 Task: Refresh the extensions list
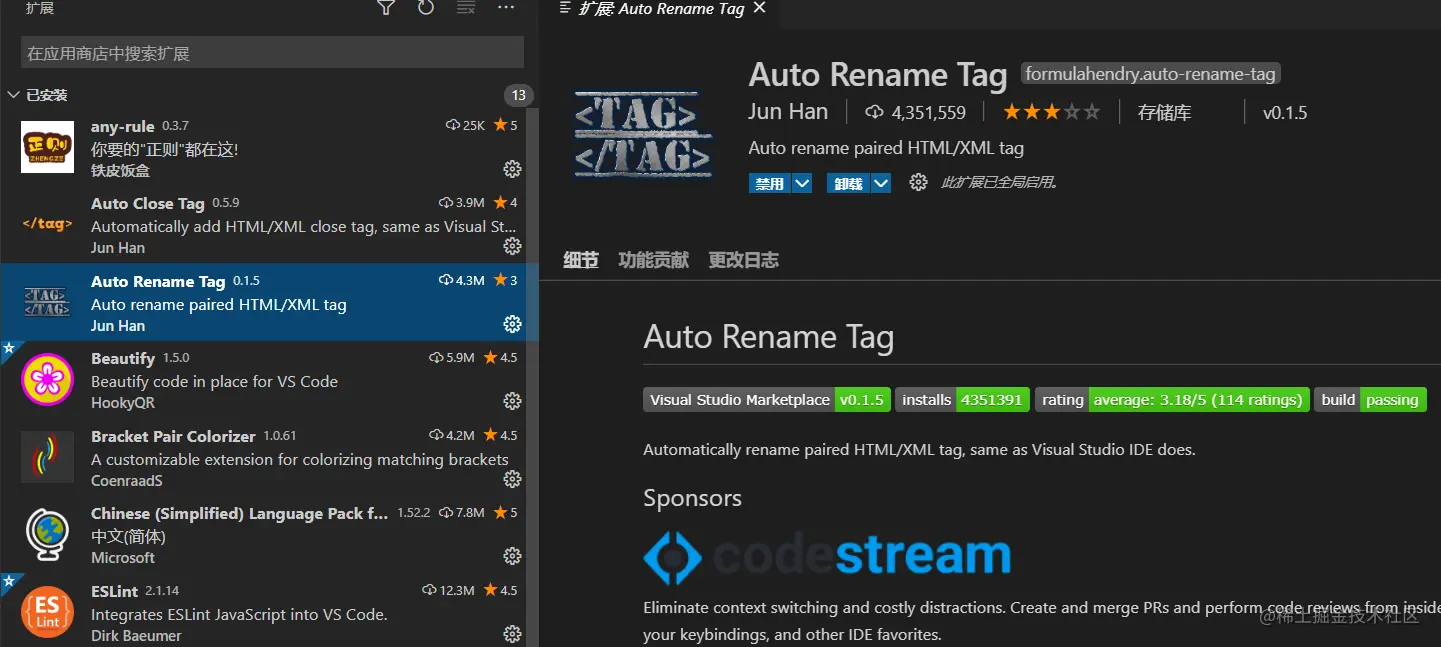coord(426,8)
